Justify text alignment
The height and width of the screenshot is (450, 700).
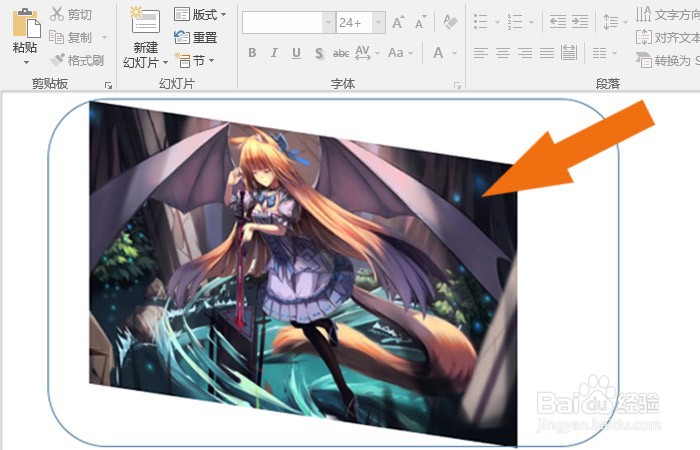point(547,53)
